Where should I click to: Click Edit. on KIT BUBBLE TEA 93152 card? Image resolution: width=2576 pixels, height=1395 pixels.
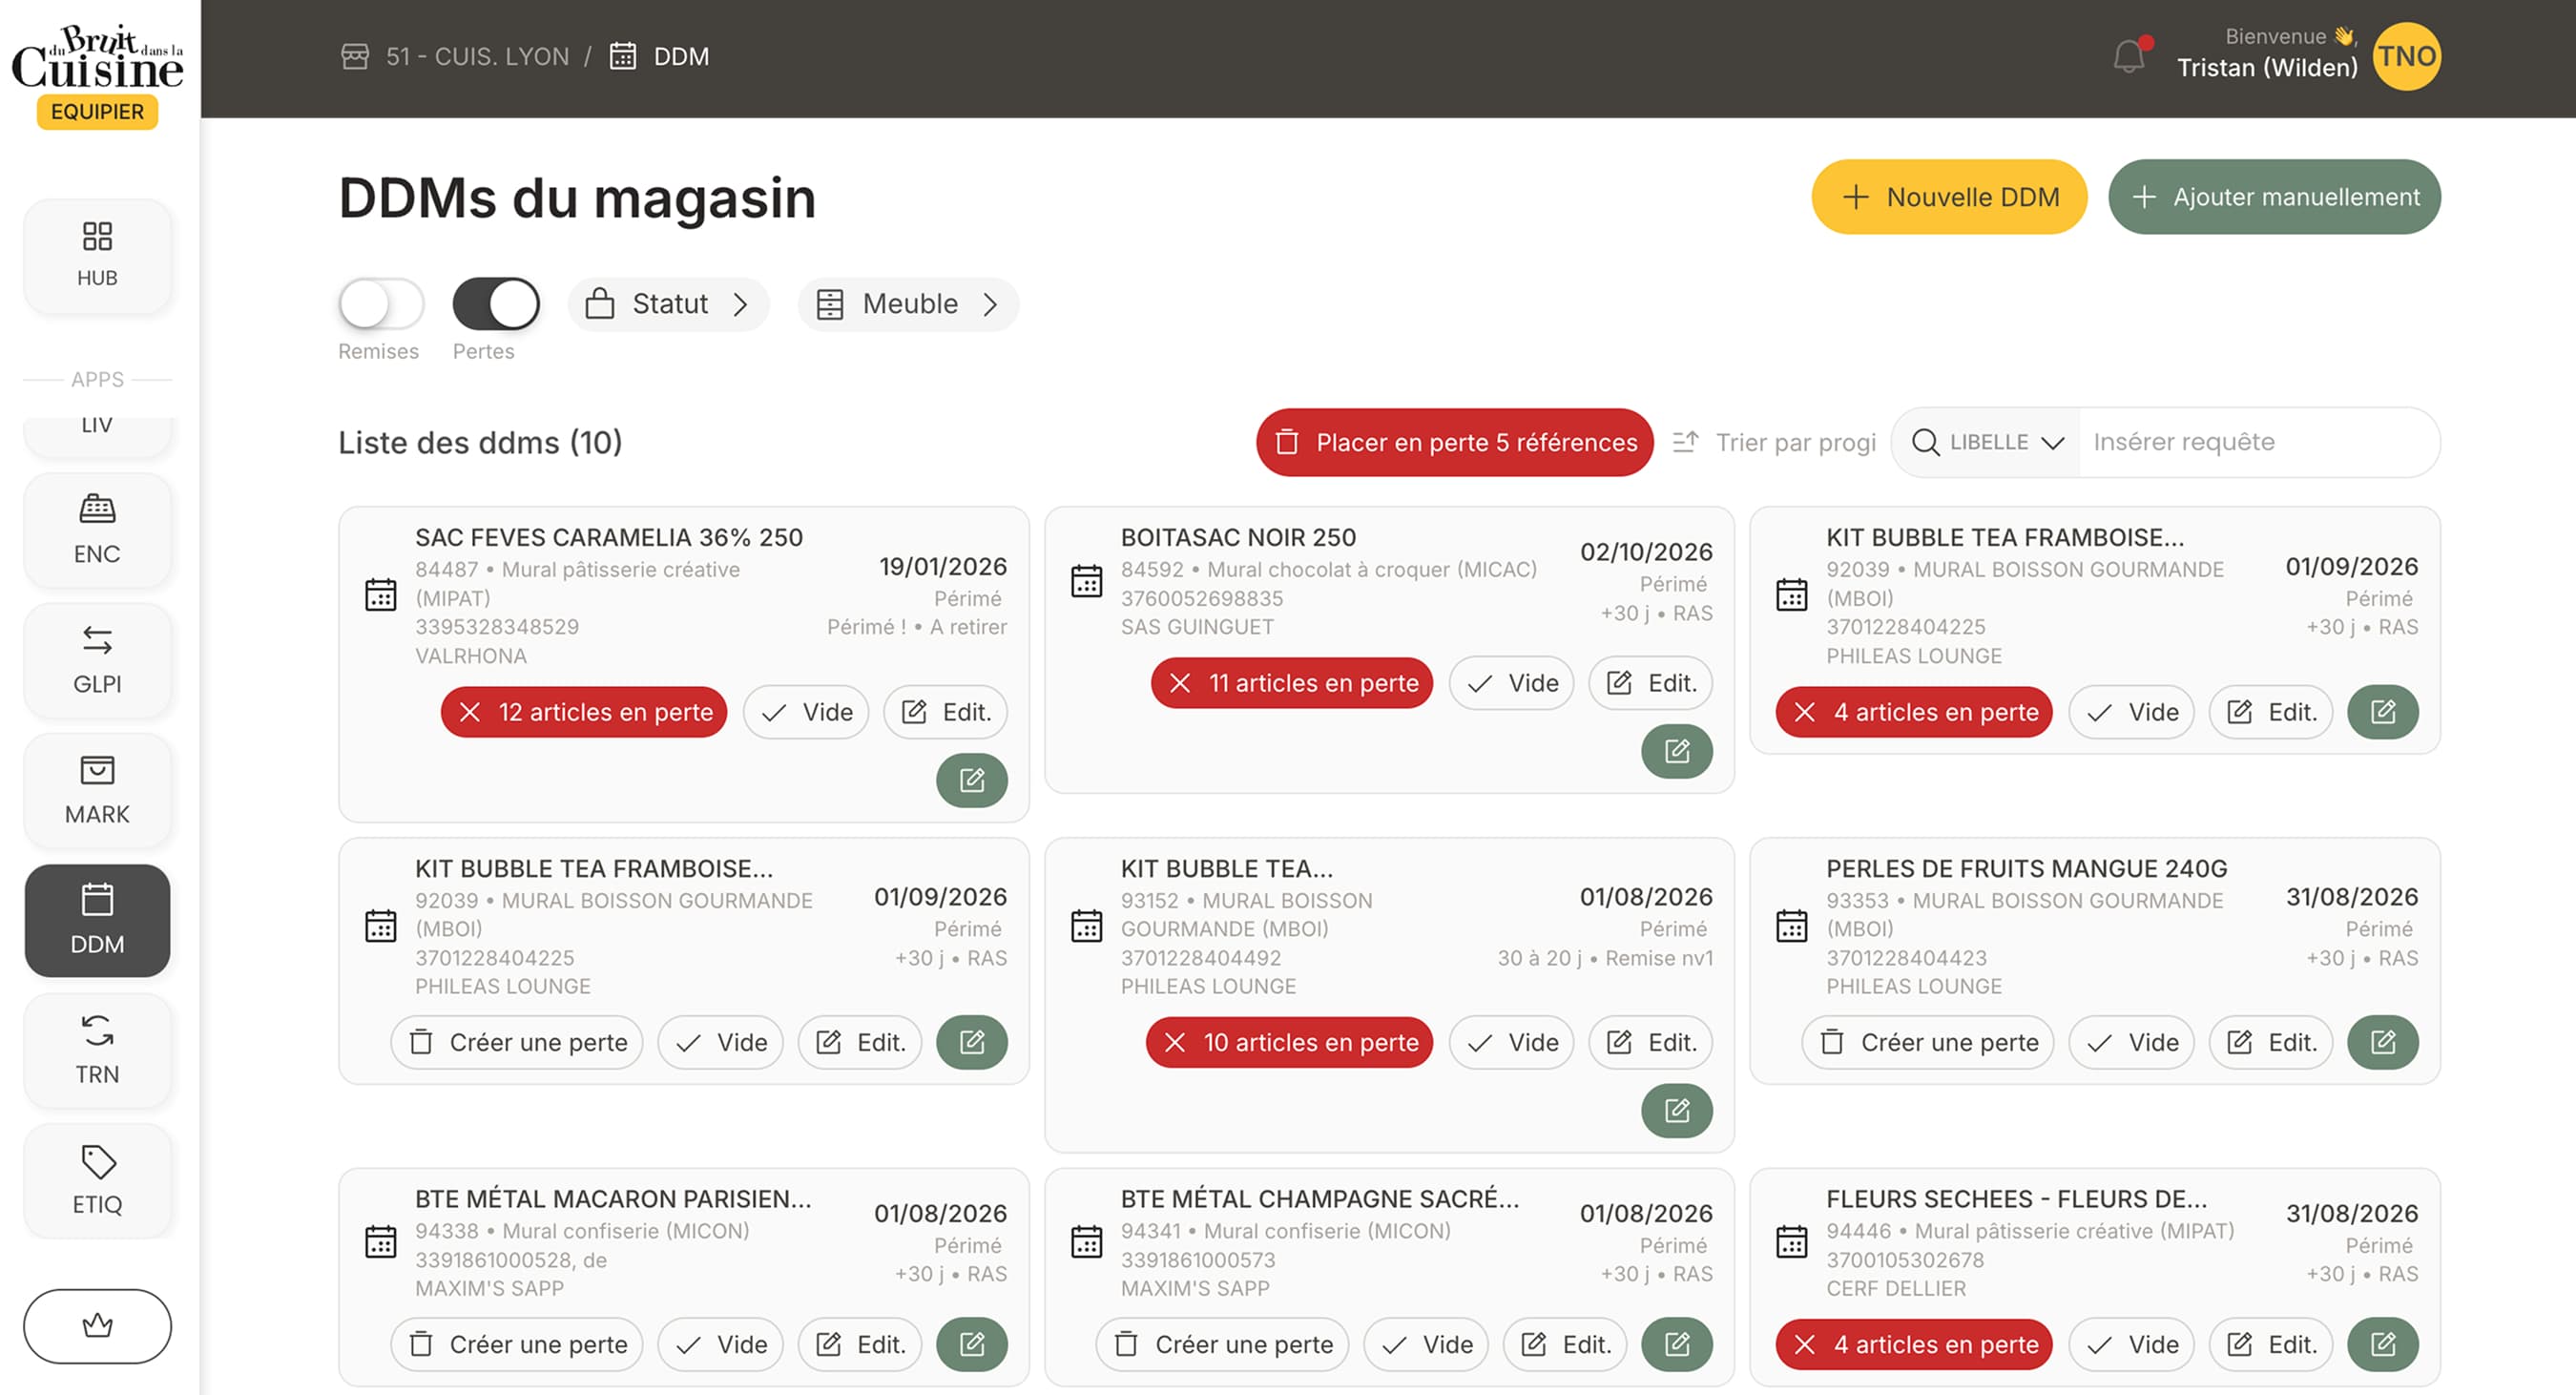(x=1650, y=1042)
